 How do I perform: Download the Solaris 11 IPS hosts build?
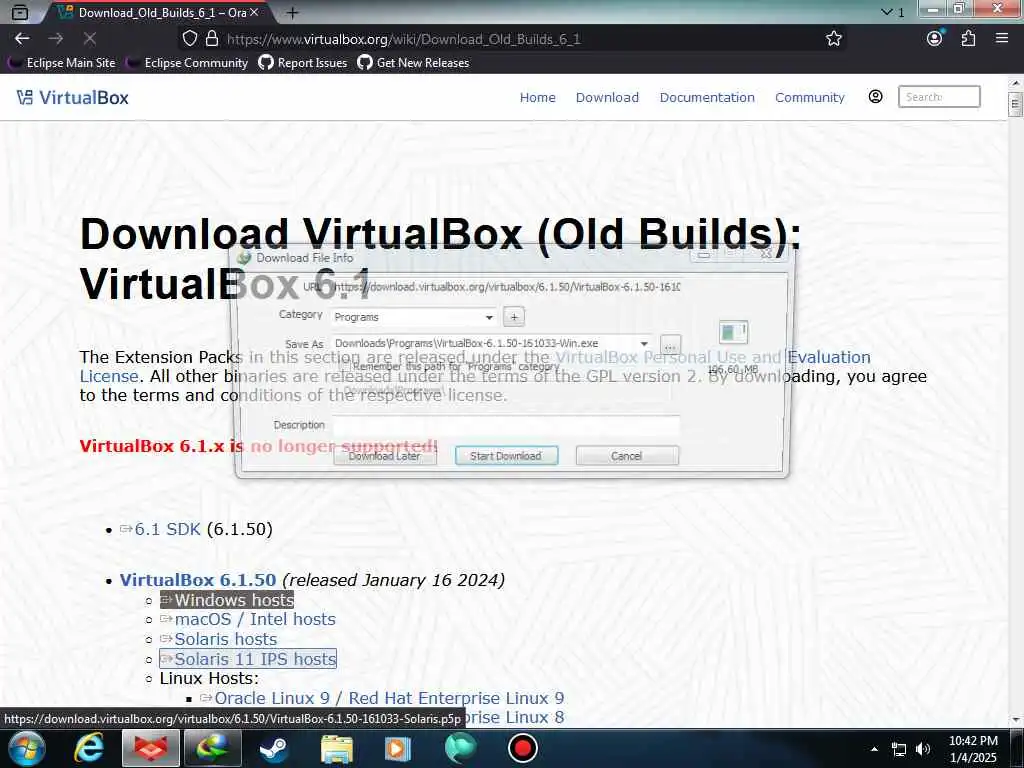248,659
